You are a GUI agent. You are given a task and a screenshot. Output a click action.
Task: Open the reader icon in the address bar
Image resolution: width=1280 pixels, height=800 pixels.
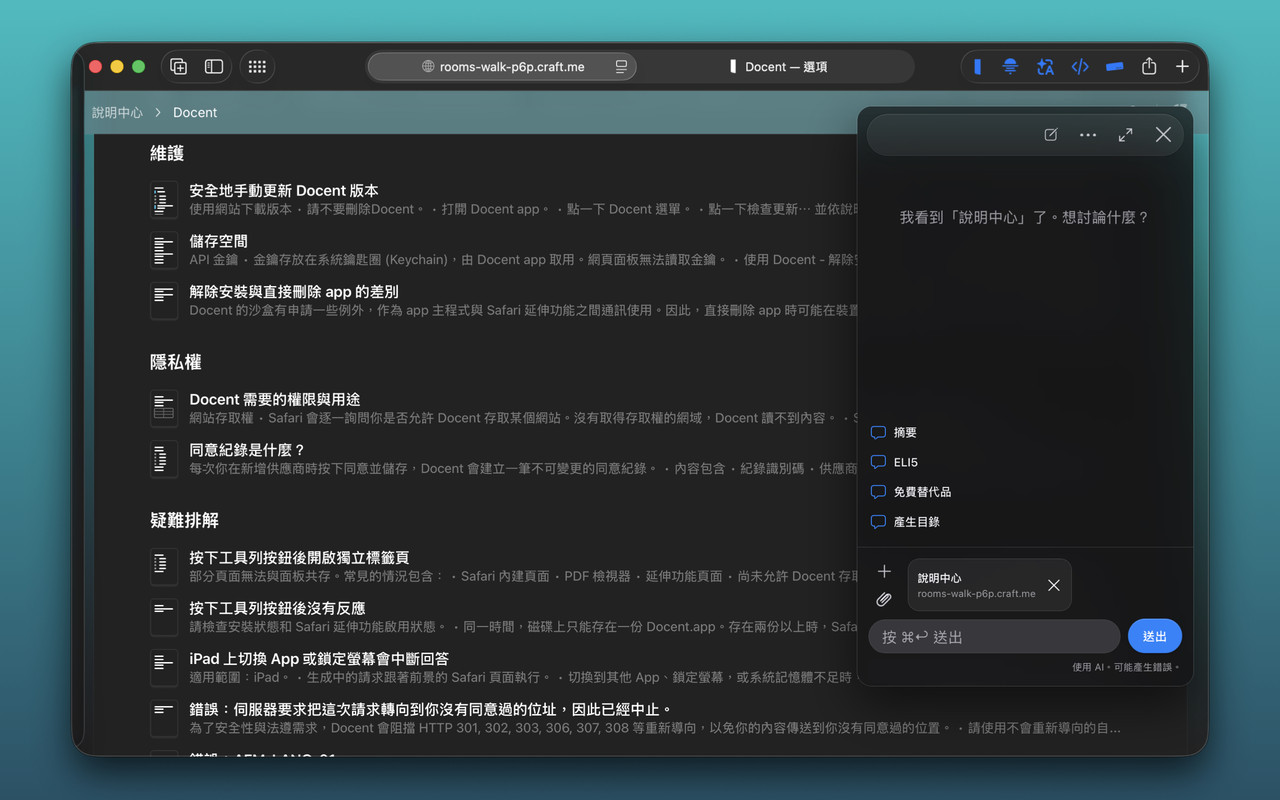[x=621, y=67]
